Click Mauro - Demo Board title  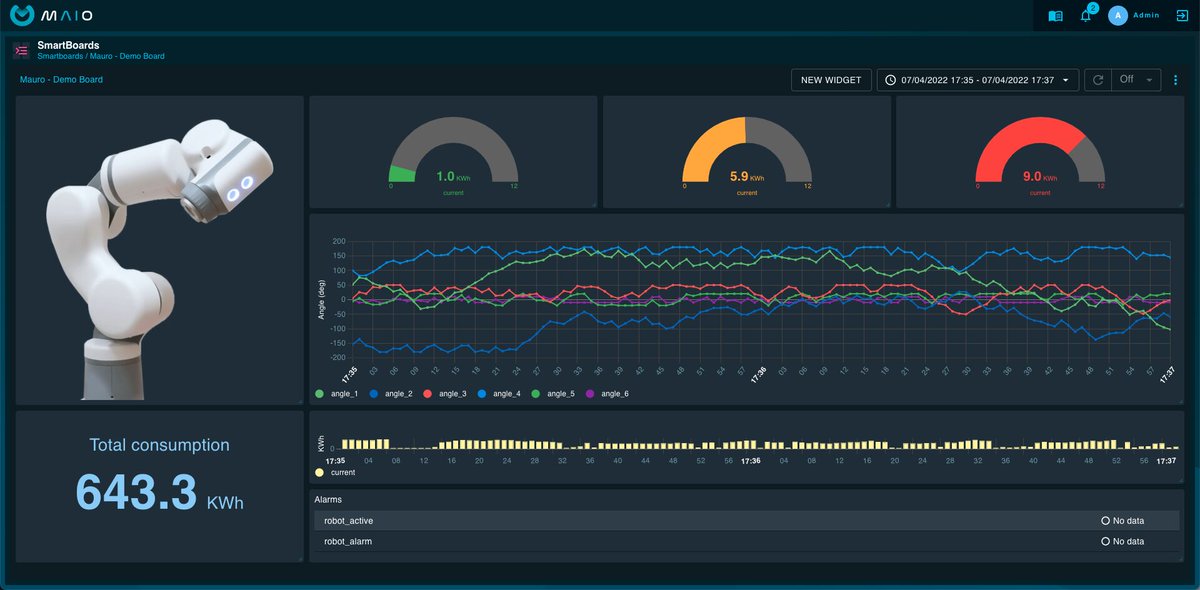pos(61,80)
